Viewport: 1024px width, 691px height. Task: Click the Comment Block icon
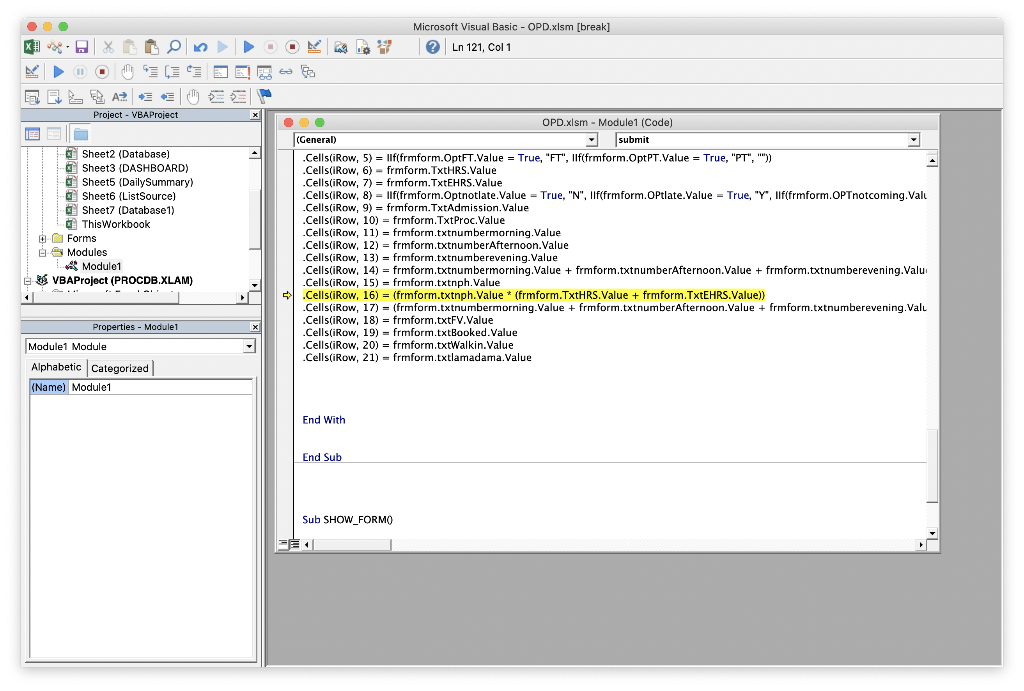[x=216, y=97]
